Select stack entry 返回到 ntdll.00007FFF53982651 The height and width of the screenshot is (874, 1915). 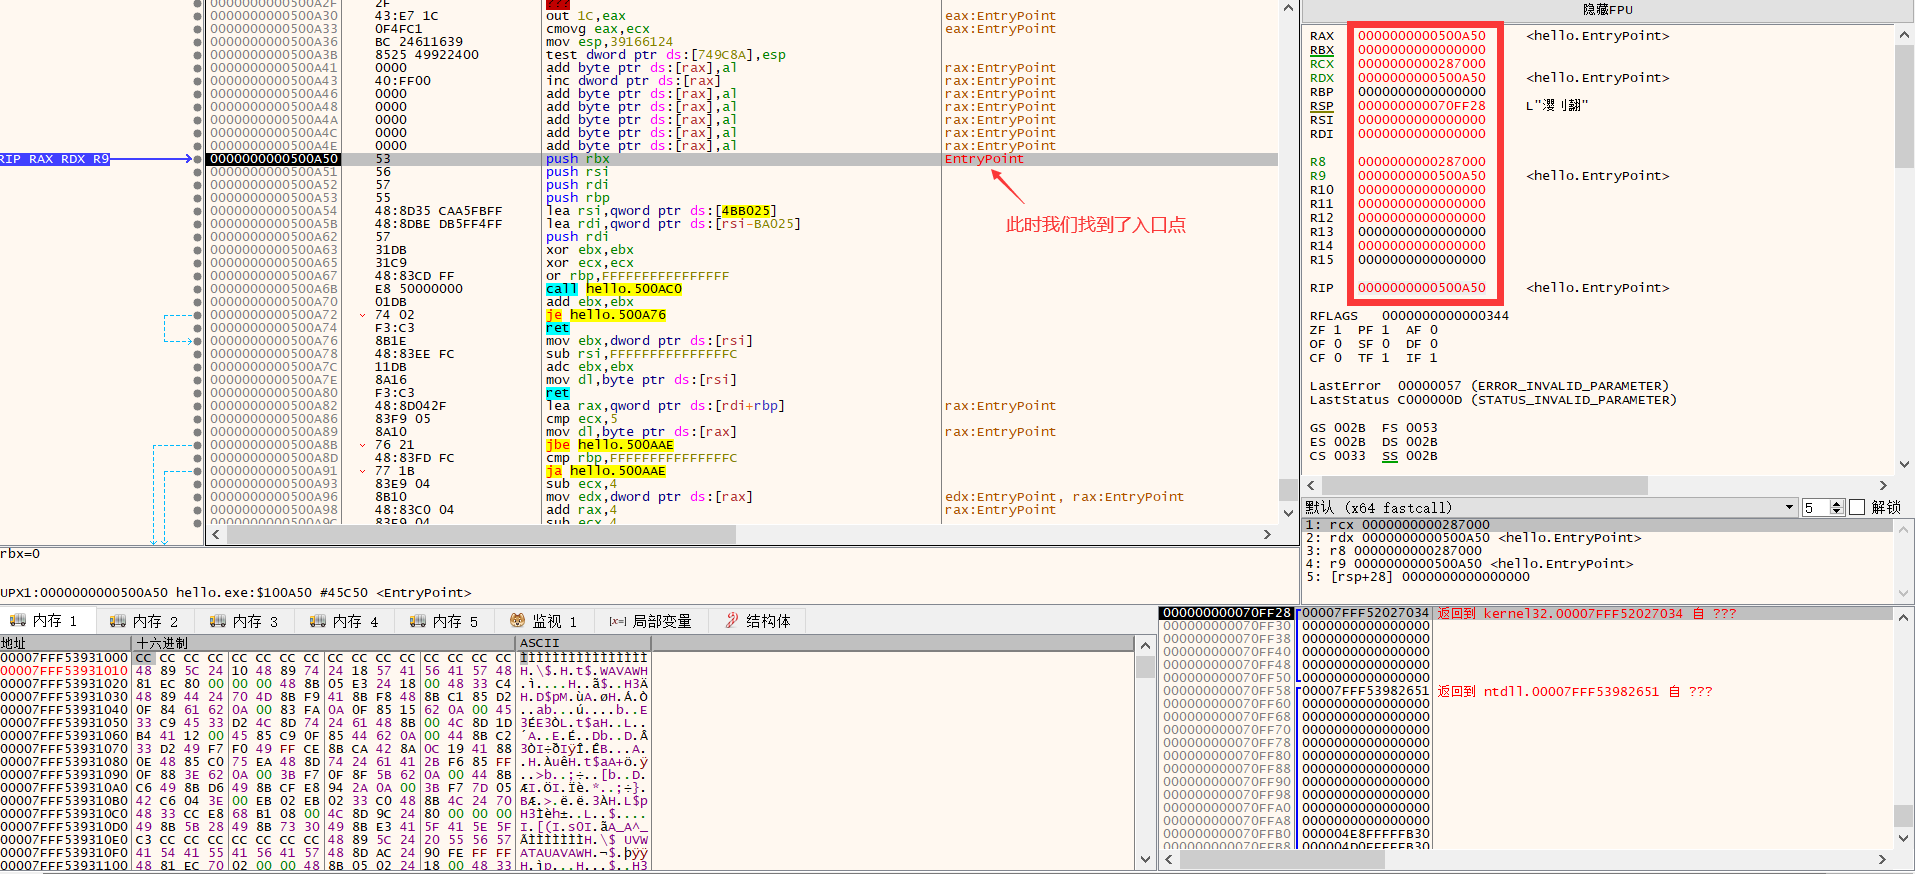click(1574, 692)
